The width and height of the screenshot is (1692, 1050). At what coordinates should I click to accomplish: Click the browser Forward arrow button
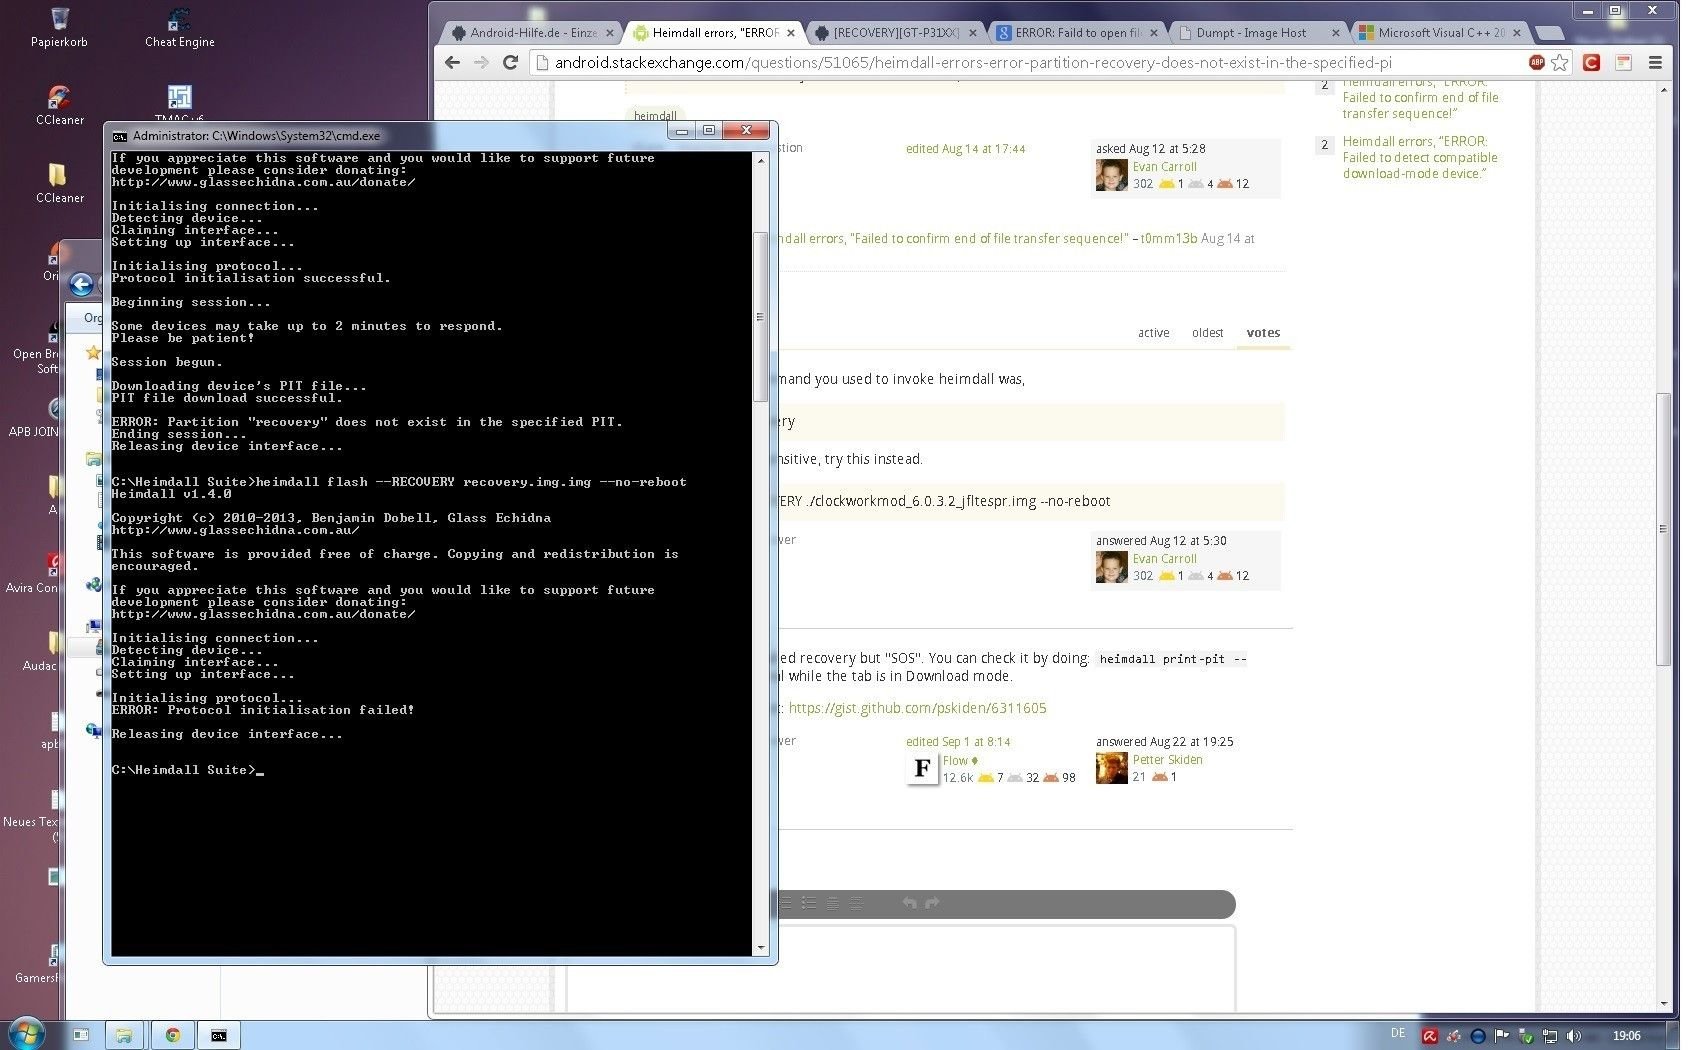coord(481,62)
